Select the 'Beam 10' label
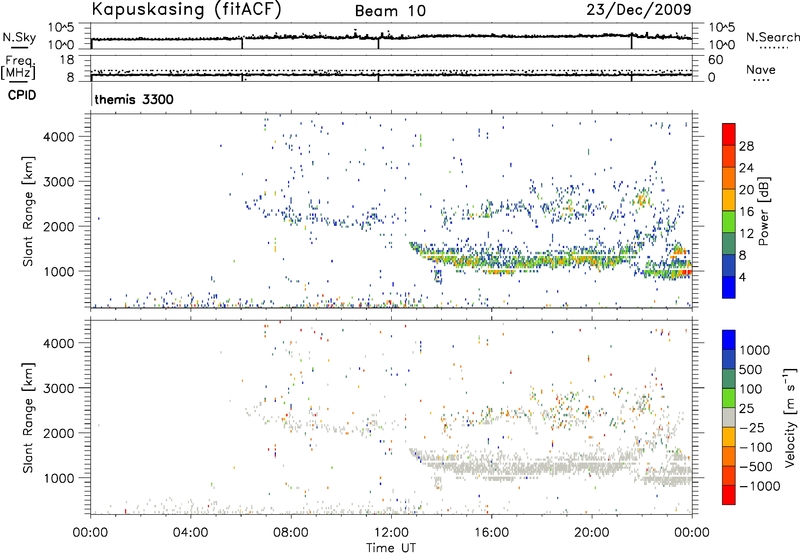800x554 pixels. click(390, 11)
